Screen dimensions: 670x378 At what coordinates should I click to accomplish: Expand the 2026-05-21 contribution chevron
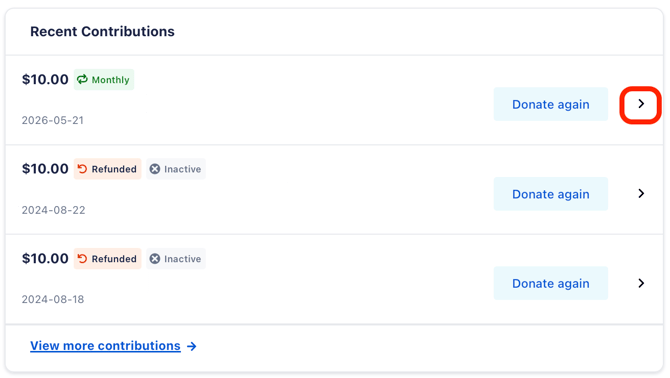coord(641,104)
